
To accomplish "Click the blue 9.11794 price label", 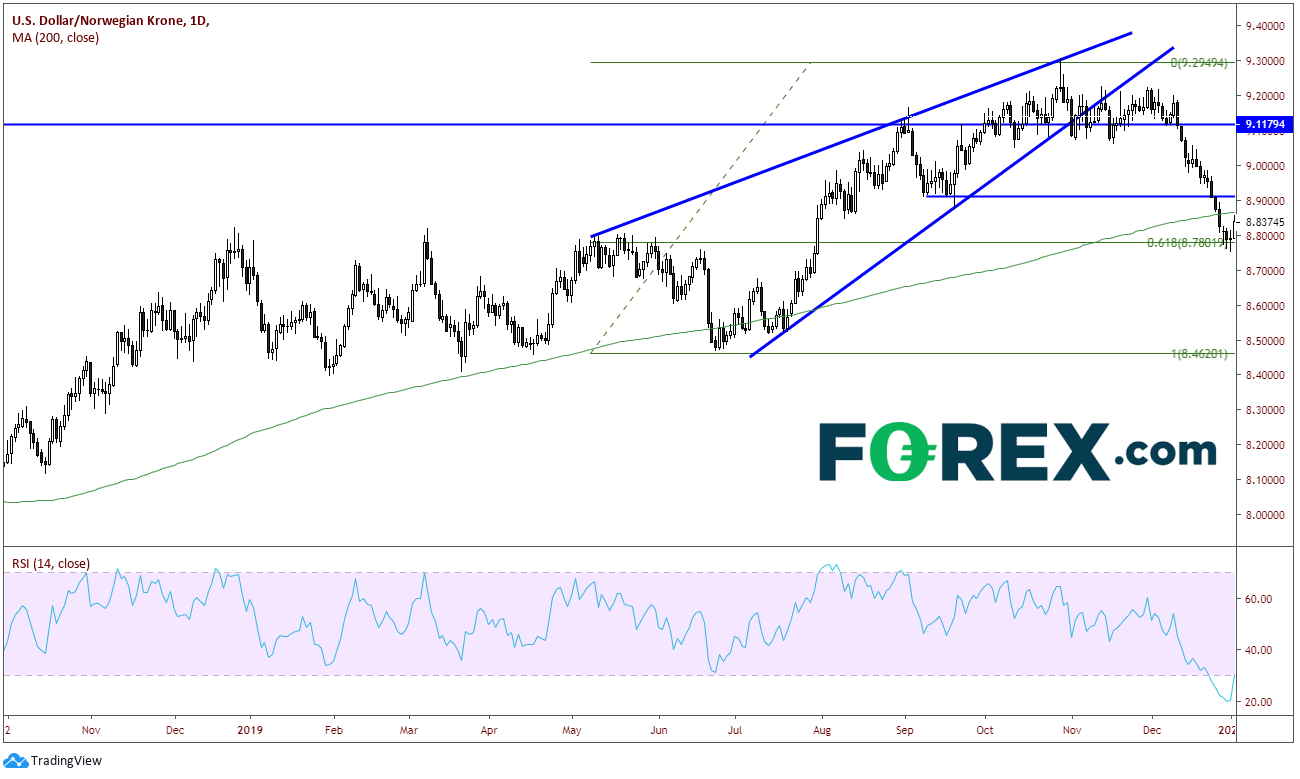I will (x=1264, y=125).
